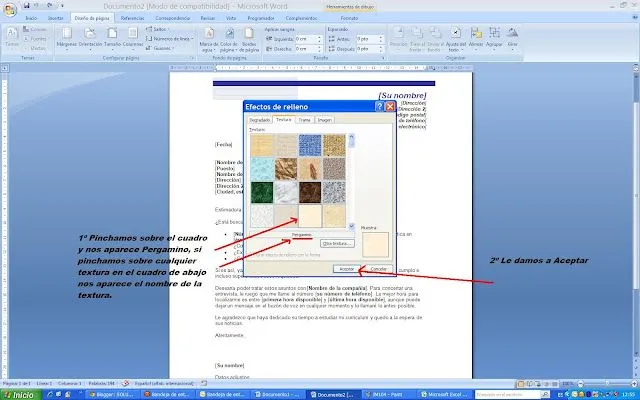Open the Formato drawing tools tab
The height and width of the screenshot is (400, 640).
coord(349,18)
